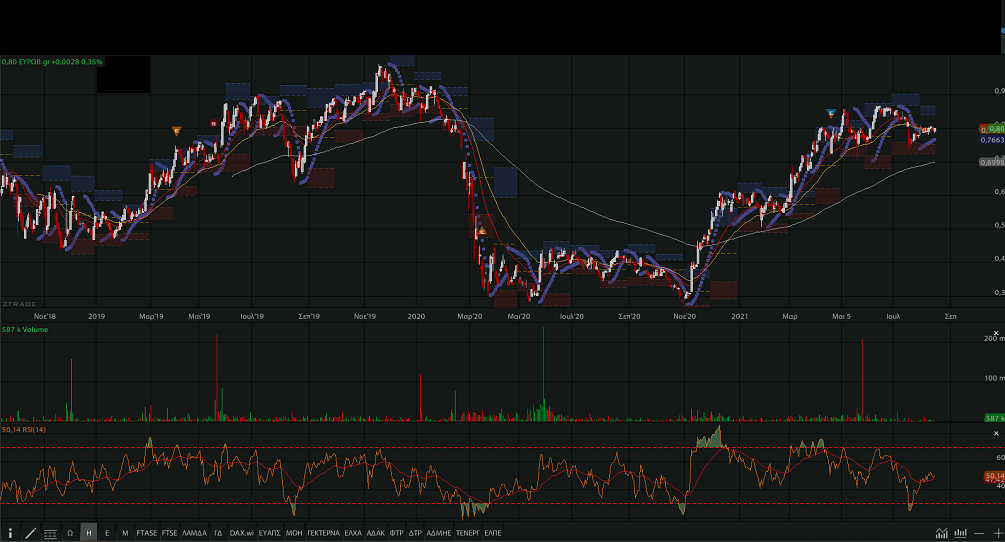Viewport: 1005px width, 542px height.
Task: Switch to the H timeframe
Action: (x=88, y=533)
